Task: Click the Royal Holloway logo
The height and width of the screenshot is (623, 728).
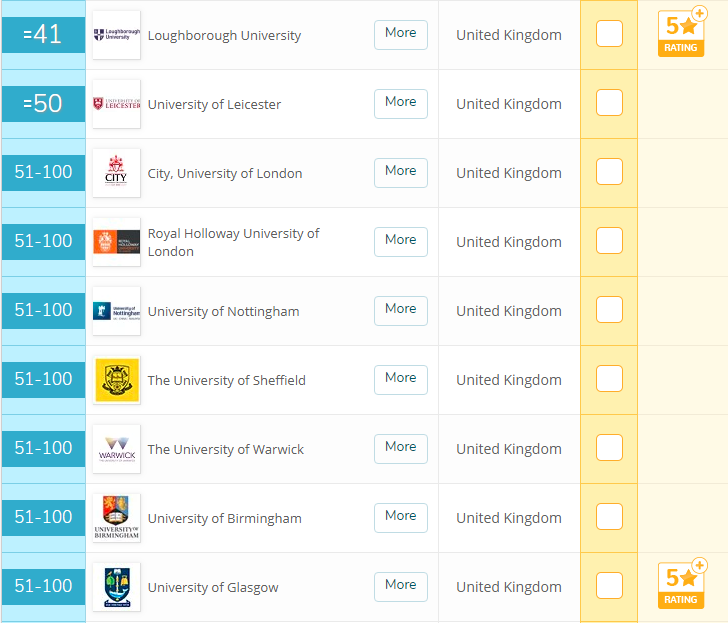Action: click(x=116, y=242)
